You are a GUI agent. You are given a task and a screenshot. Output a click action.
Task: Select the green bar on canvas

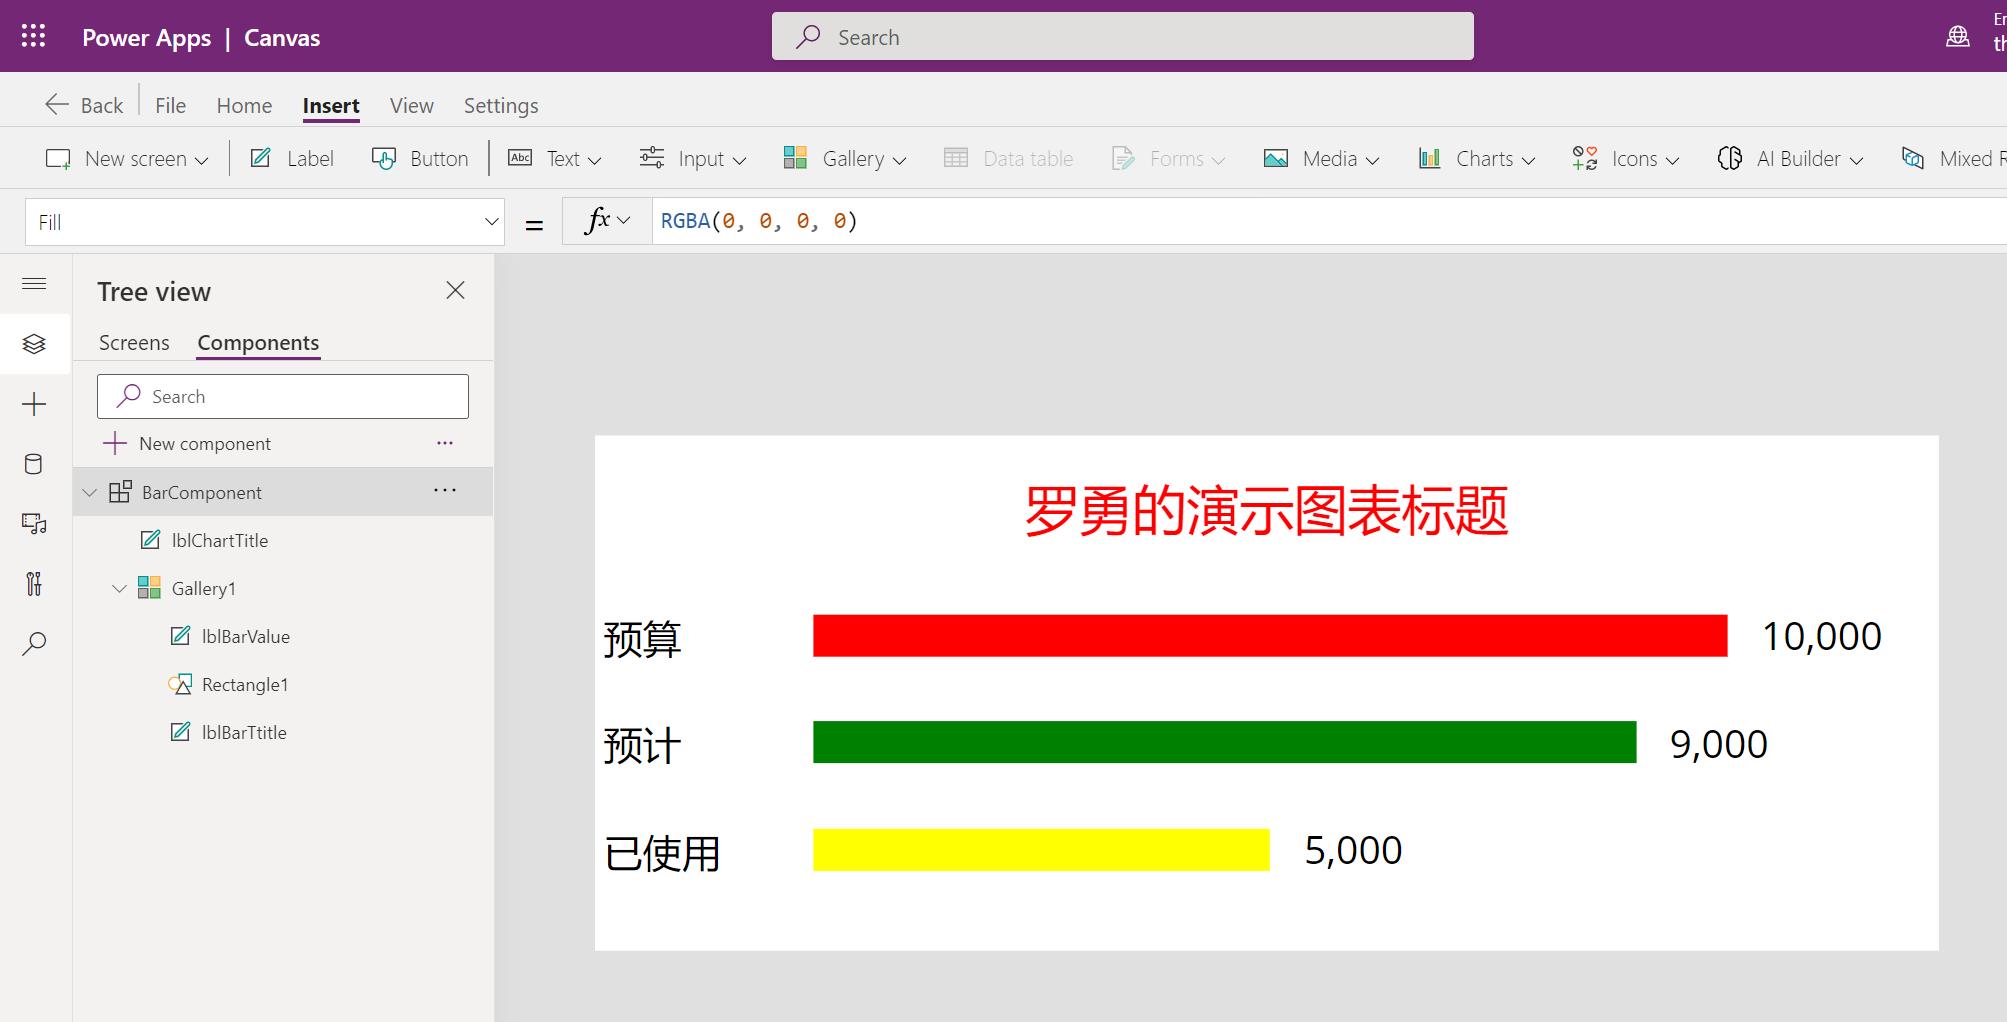(1225, 742)
